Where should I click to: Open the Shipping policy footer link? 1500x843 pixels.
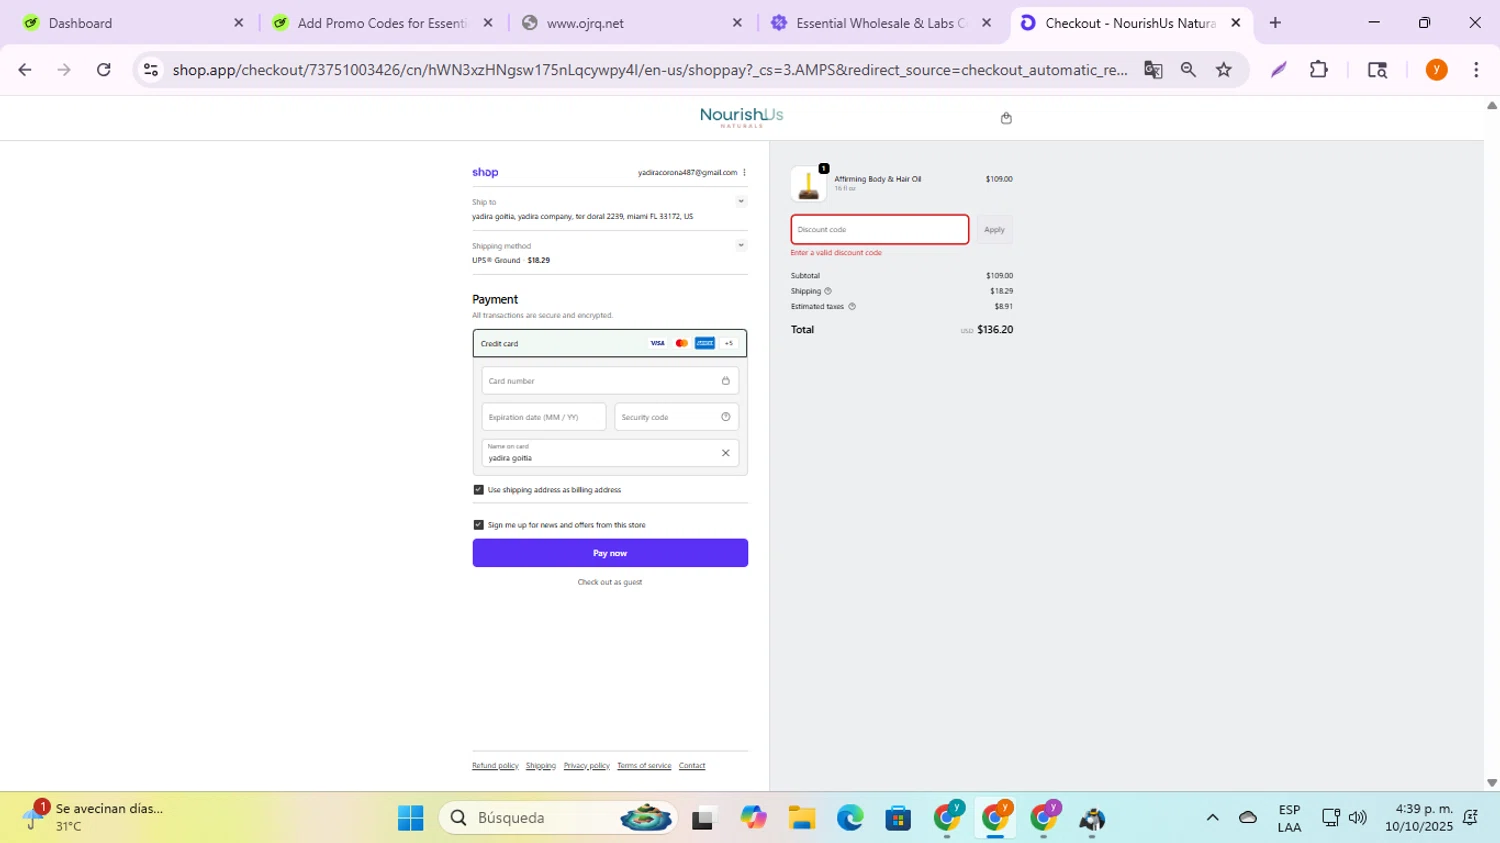[x=541, y=766]
